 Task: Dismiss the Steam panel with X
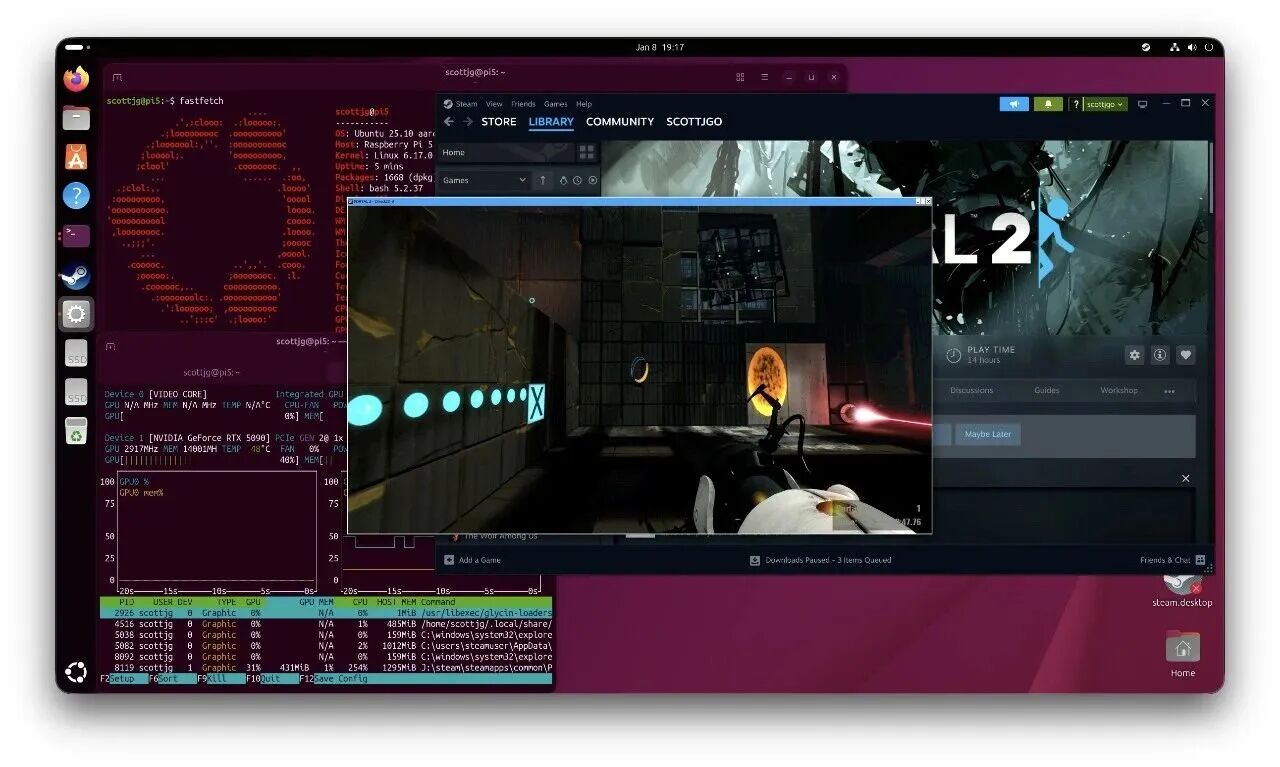point(1186,478)
